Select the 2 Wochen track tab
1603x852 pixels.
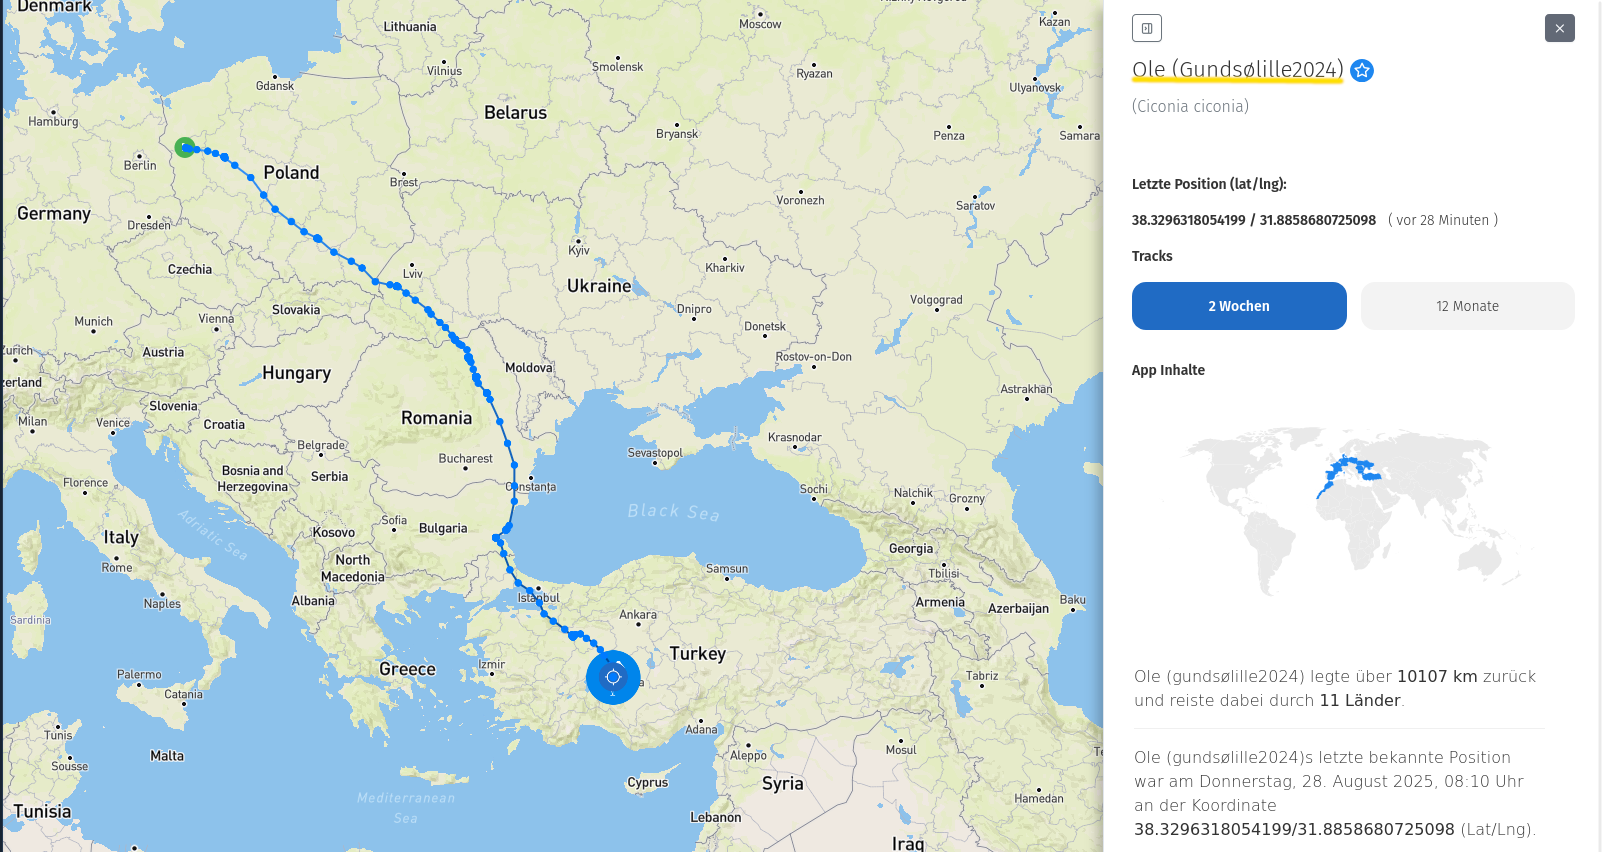tap(1239, 306)
